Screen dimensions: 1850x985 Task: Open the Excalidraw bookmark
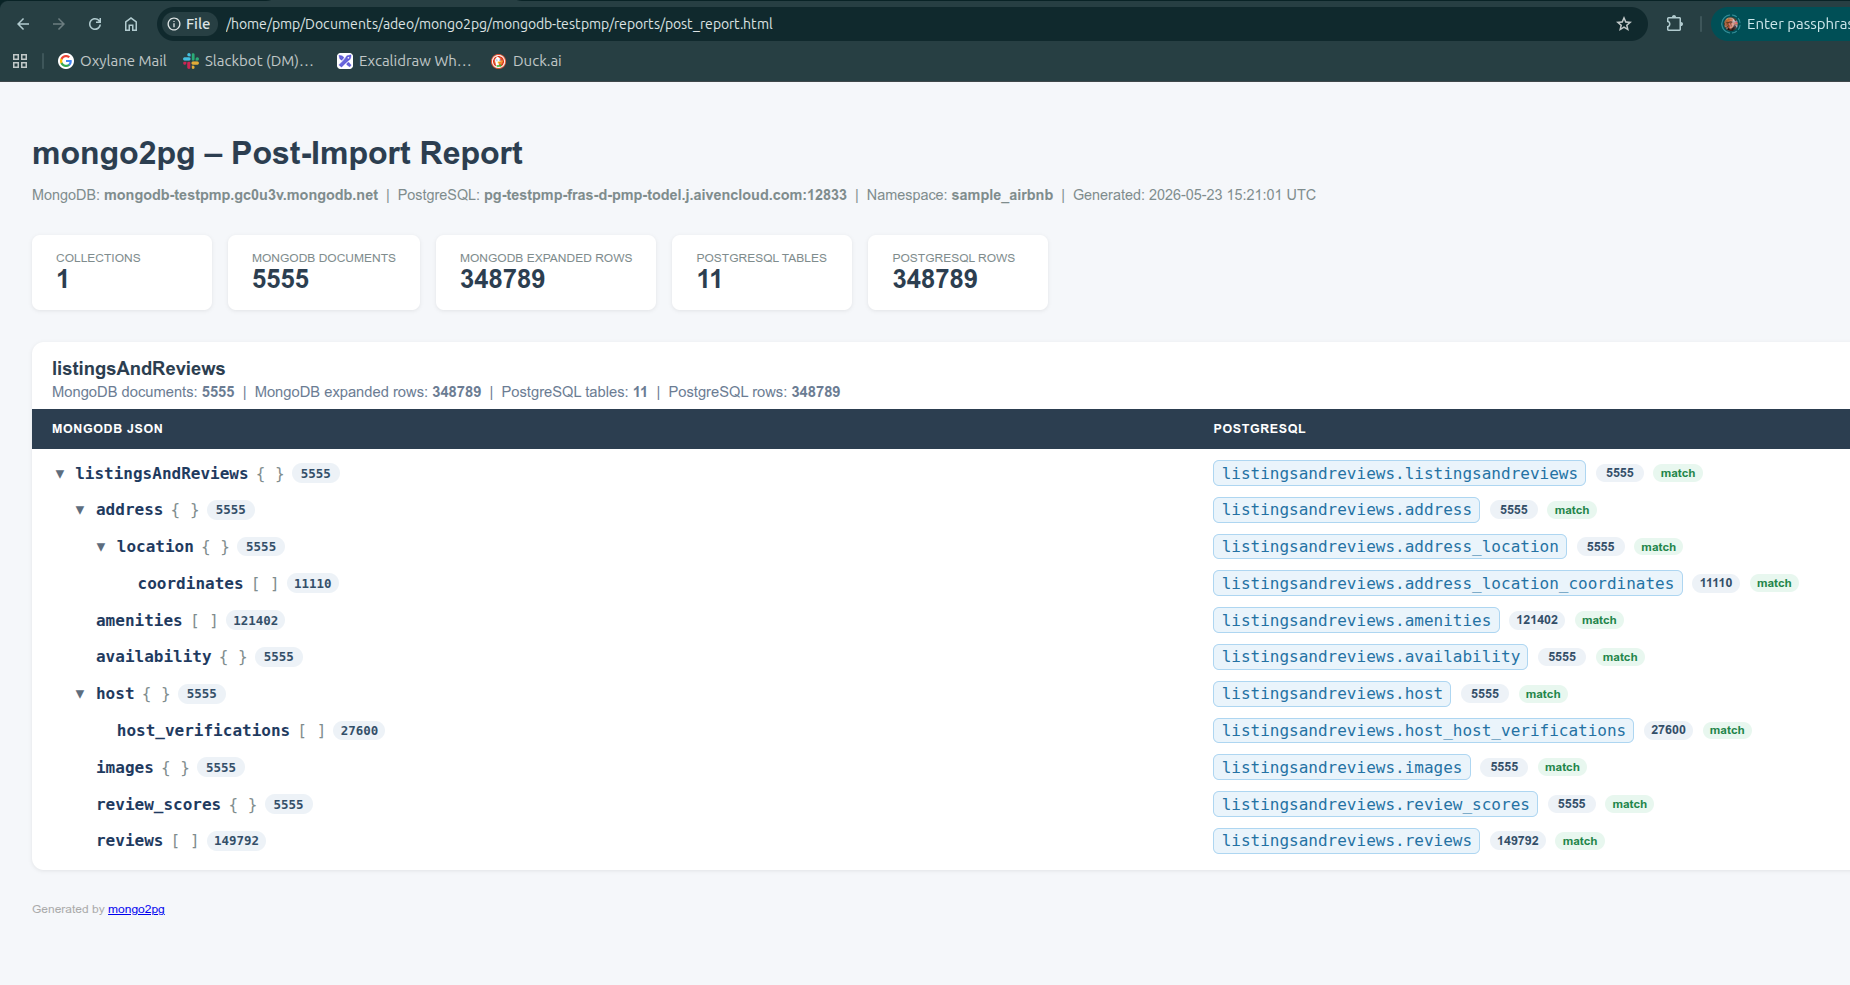click(404, 61)
